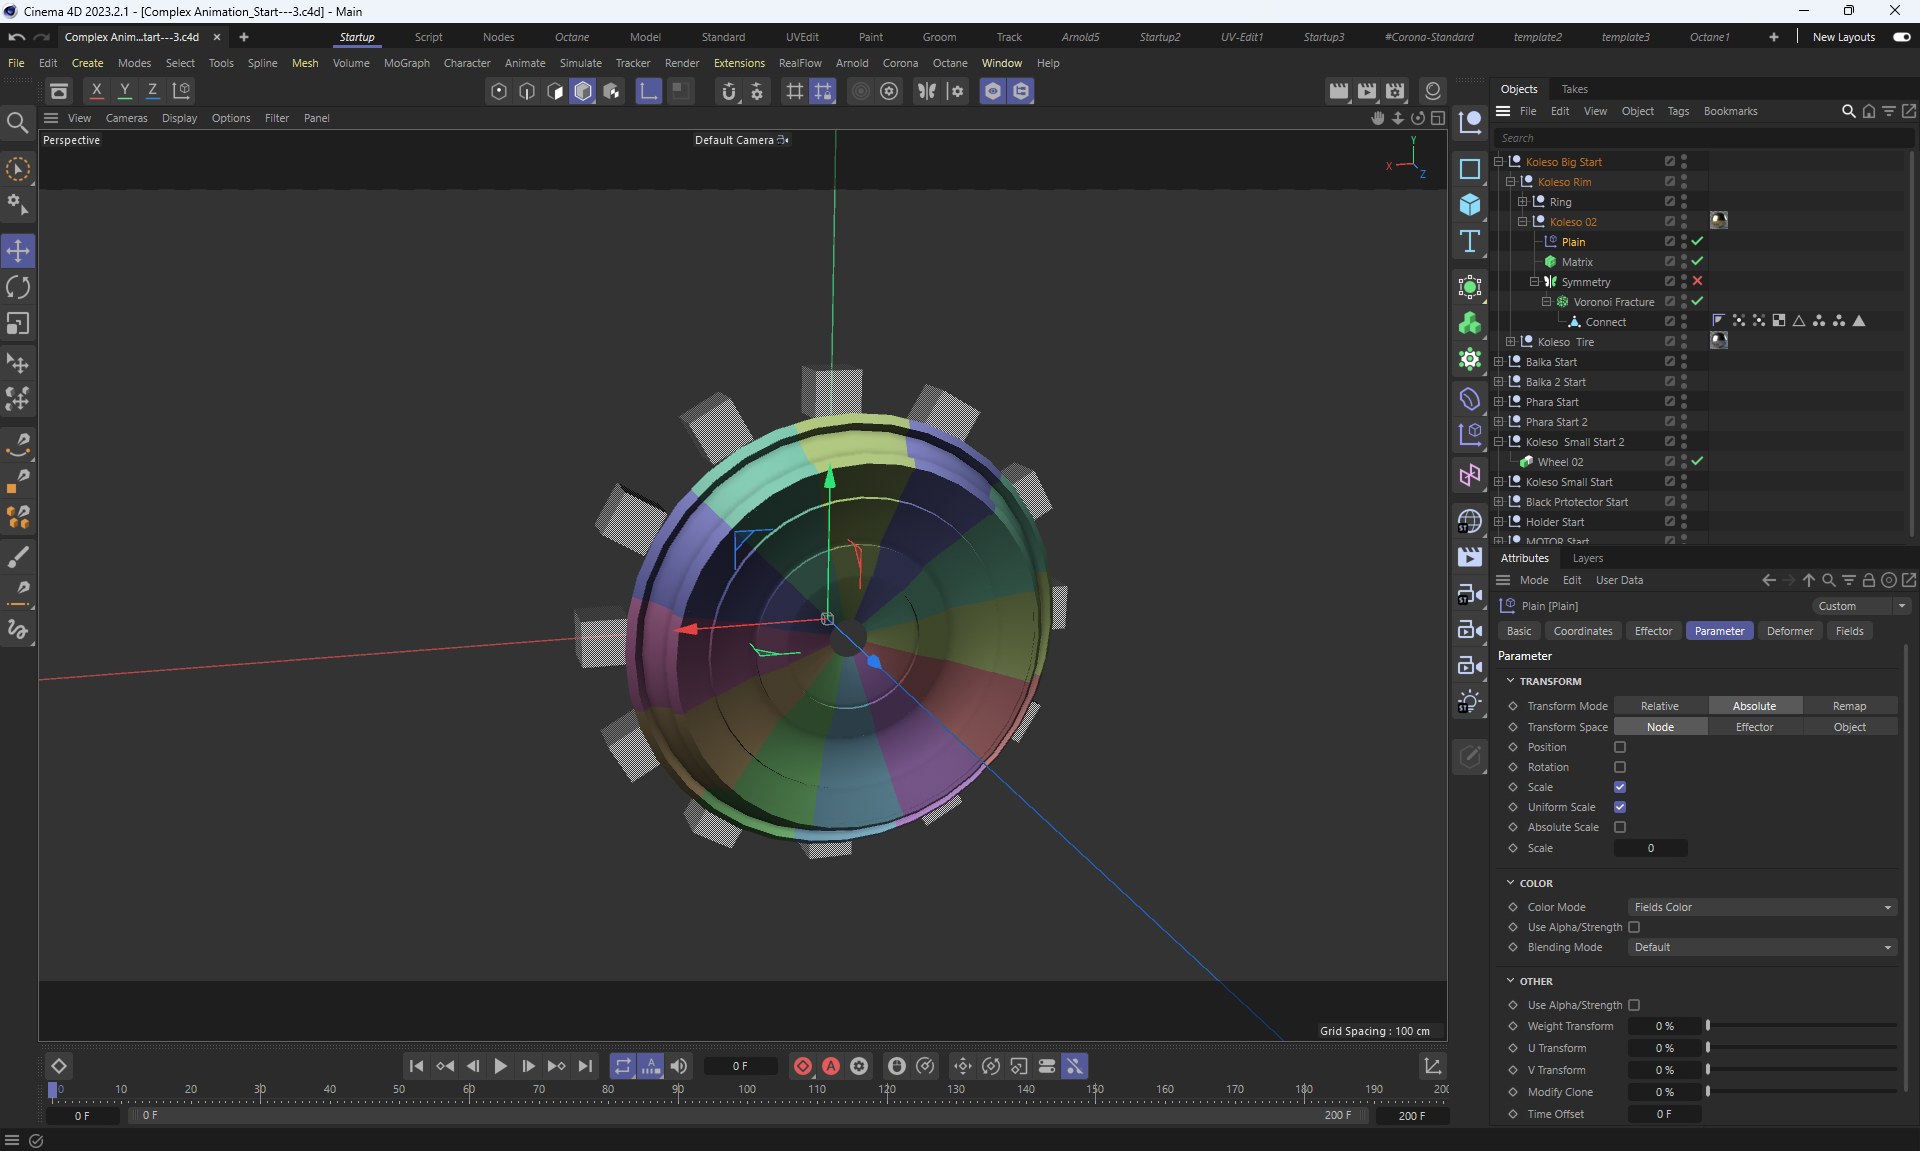Enable the Symmetry object red X
1920x1151 pixels.
[x=1697, y=281]
